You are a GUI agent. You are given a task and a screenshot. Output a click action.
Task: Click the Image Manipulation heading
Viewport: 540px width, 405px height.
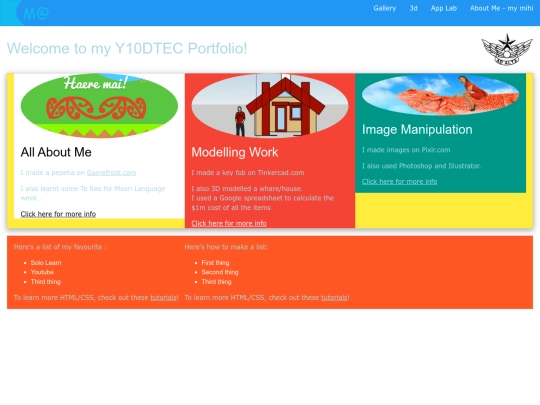[417, 129]
